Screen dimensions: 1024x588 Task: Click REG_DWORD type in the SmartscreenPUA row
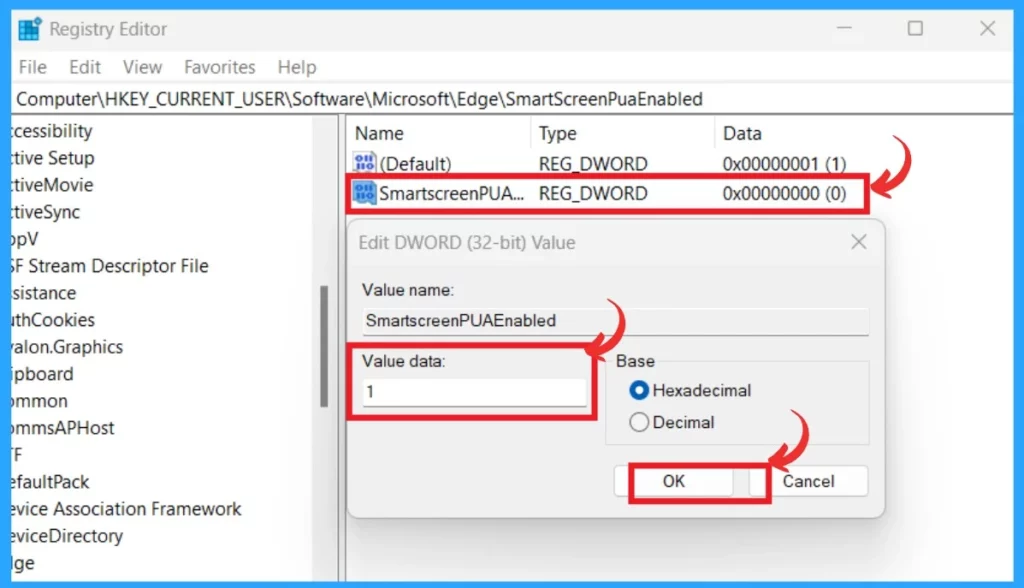[x=593, y=193]
